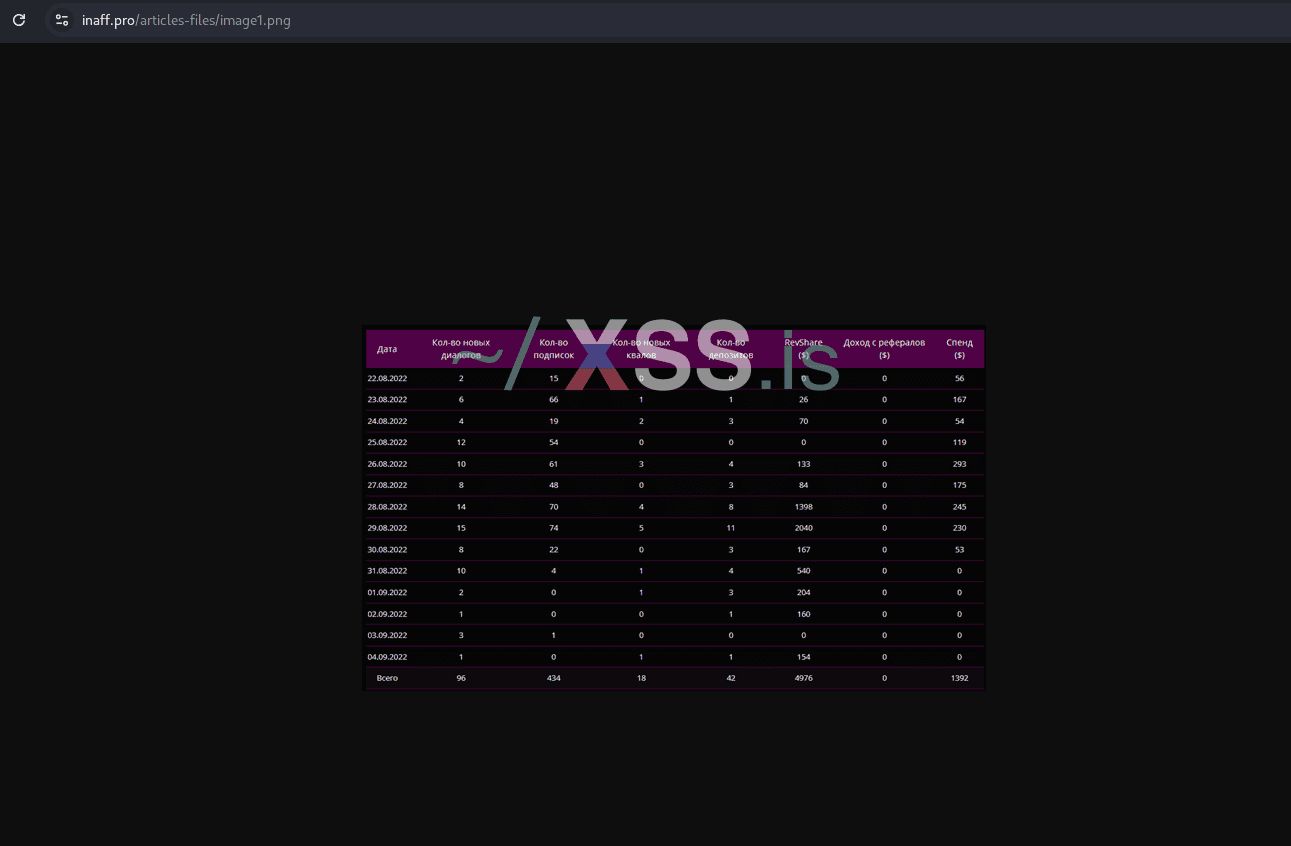Screen dimensions: 1291x846
Task: Select total deposits value 42
Action: [x=731, y=679]
